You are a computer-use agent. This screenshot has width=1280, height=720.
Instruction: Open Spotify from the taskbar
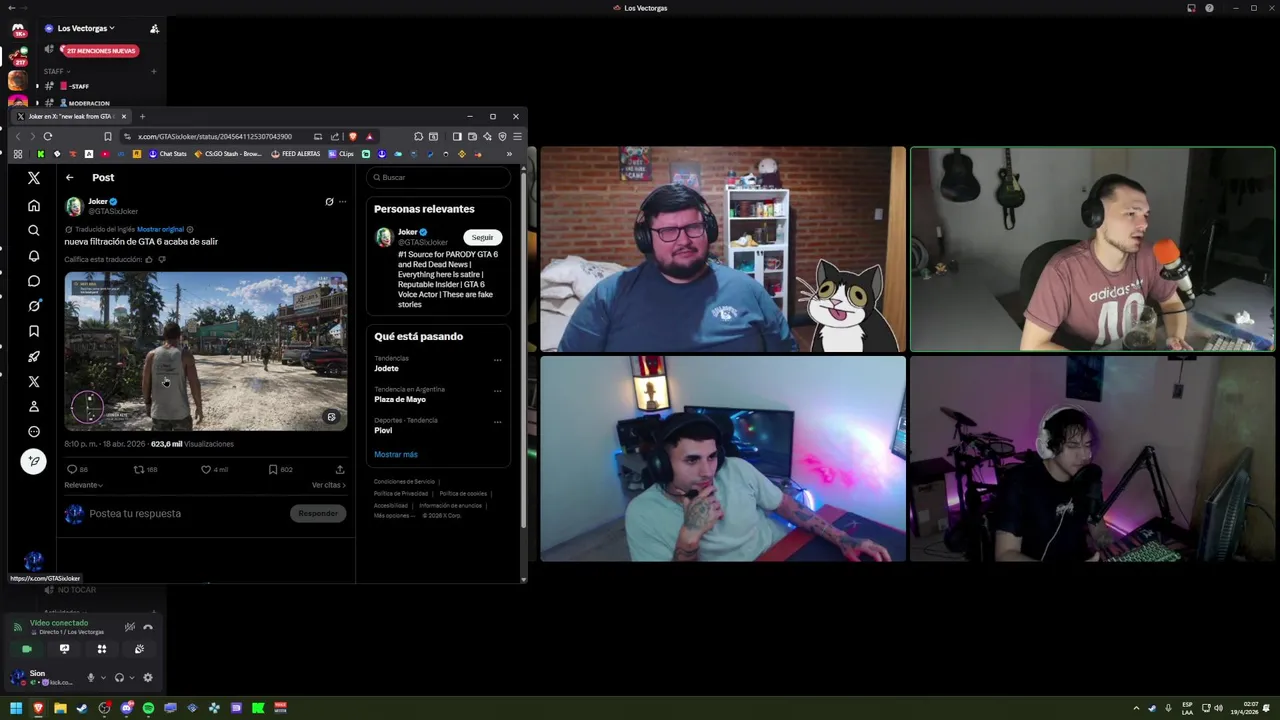pyautogui.click(x=148, y=708)
